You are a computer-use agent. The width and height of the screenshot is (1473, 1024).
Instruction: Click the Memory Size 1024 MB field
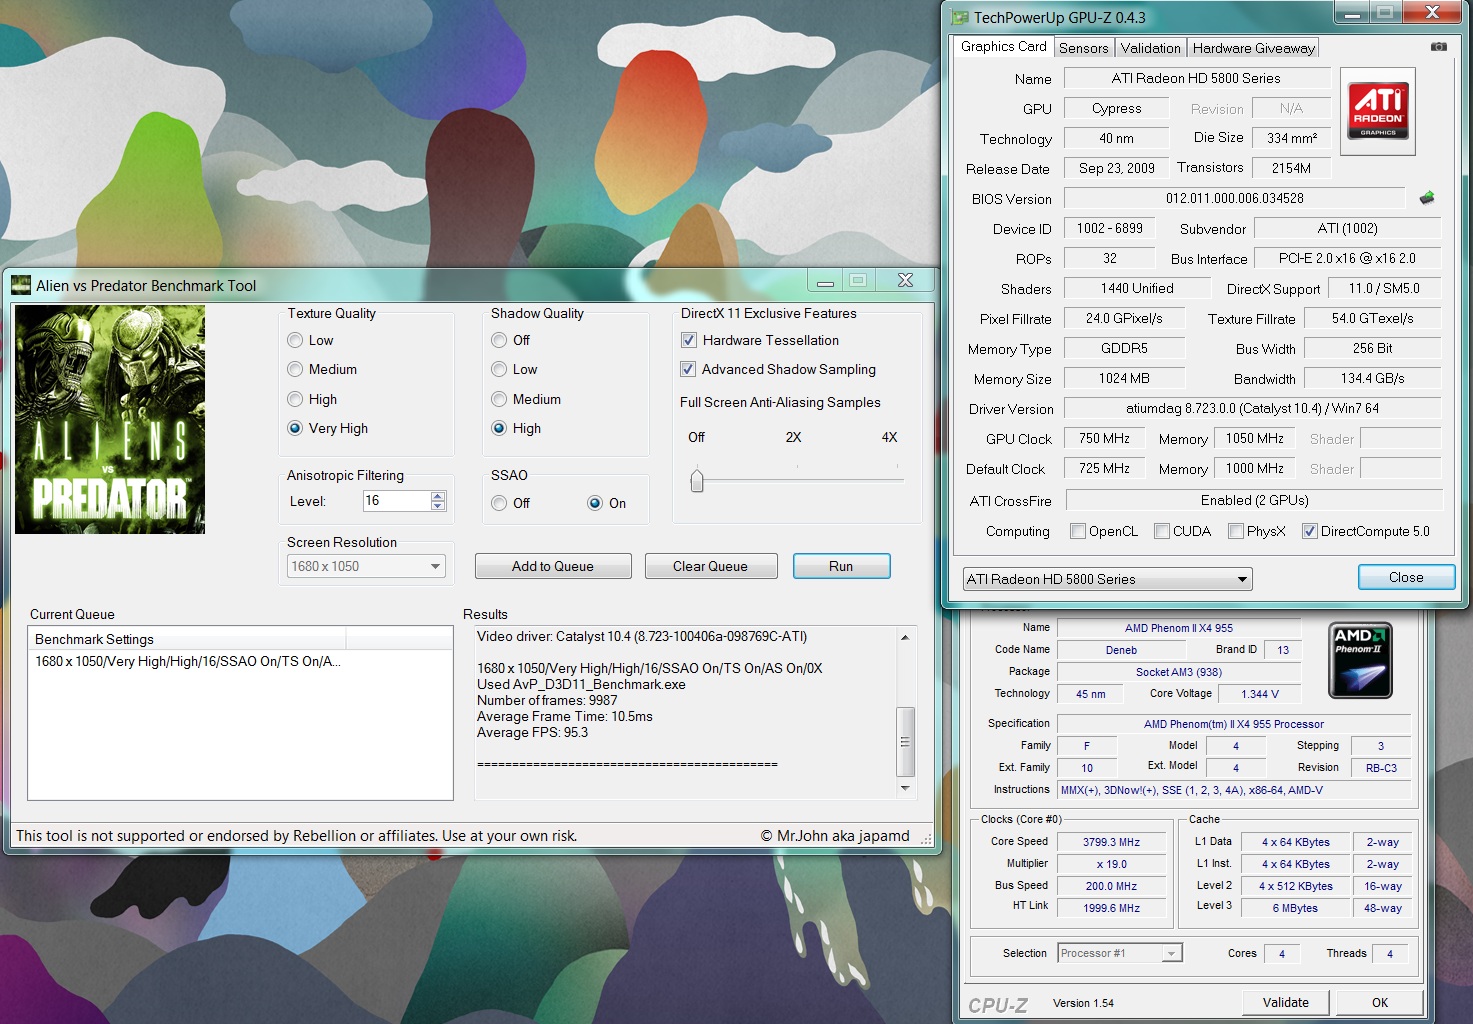pos(1124,379)
